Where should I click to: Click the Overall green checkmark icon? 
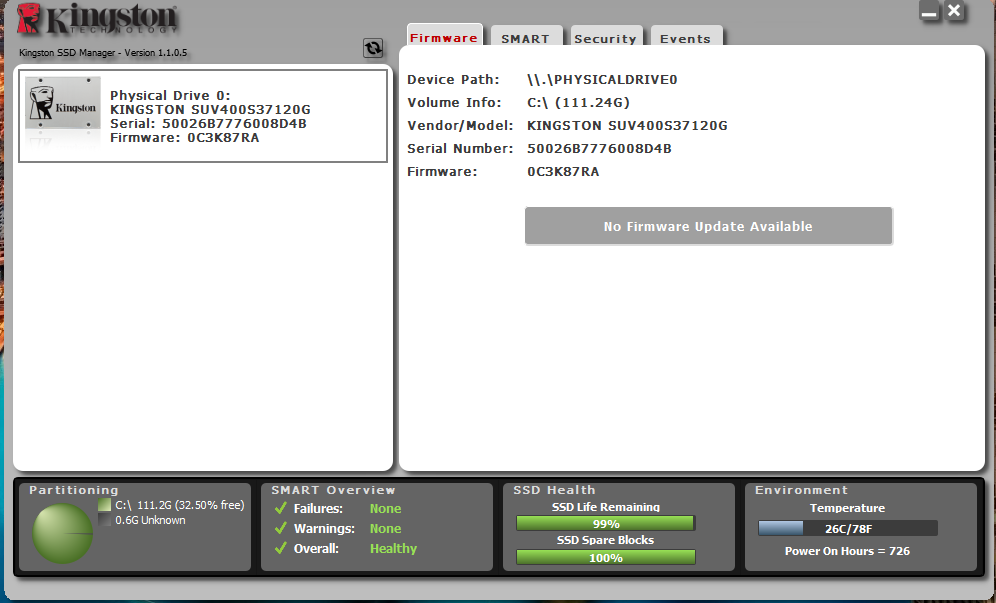(x=281, y=548)
